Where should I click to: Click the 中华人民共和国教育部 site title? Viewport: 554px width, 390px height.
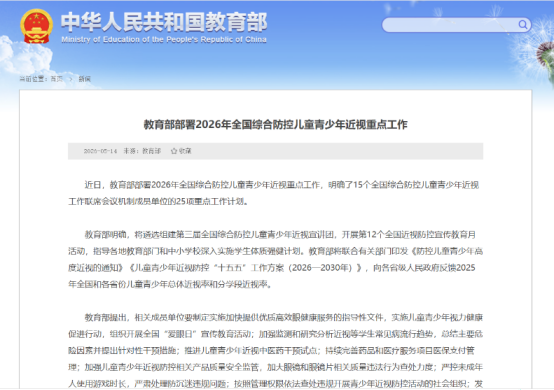coord(164,22)
